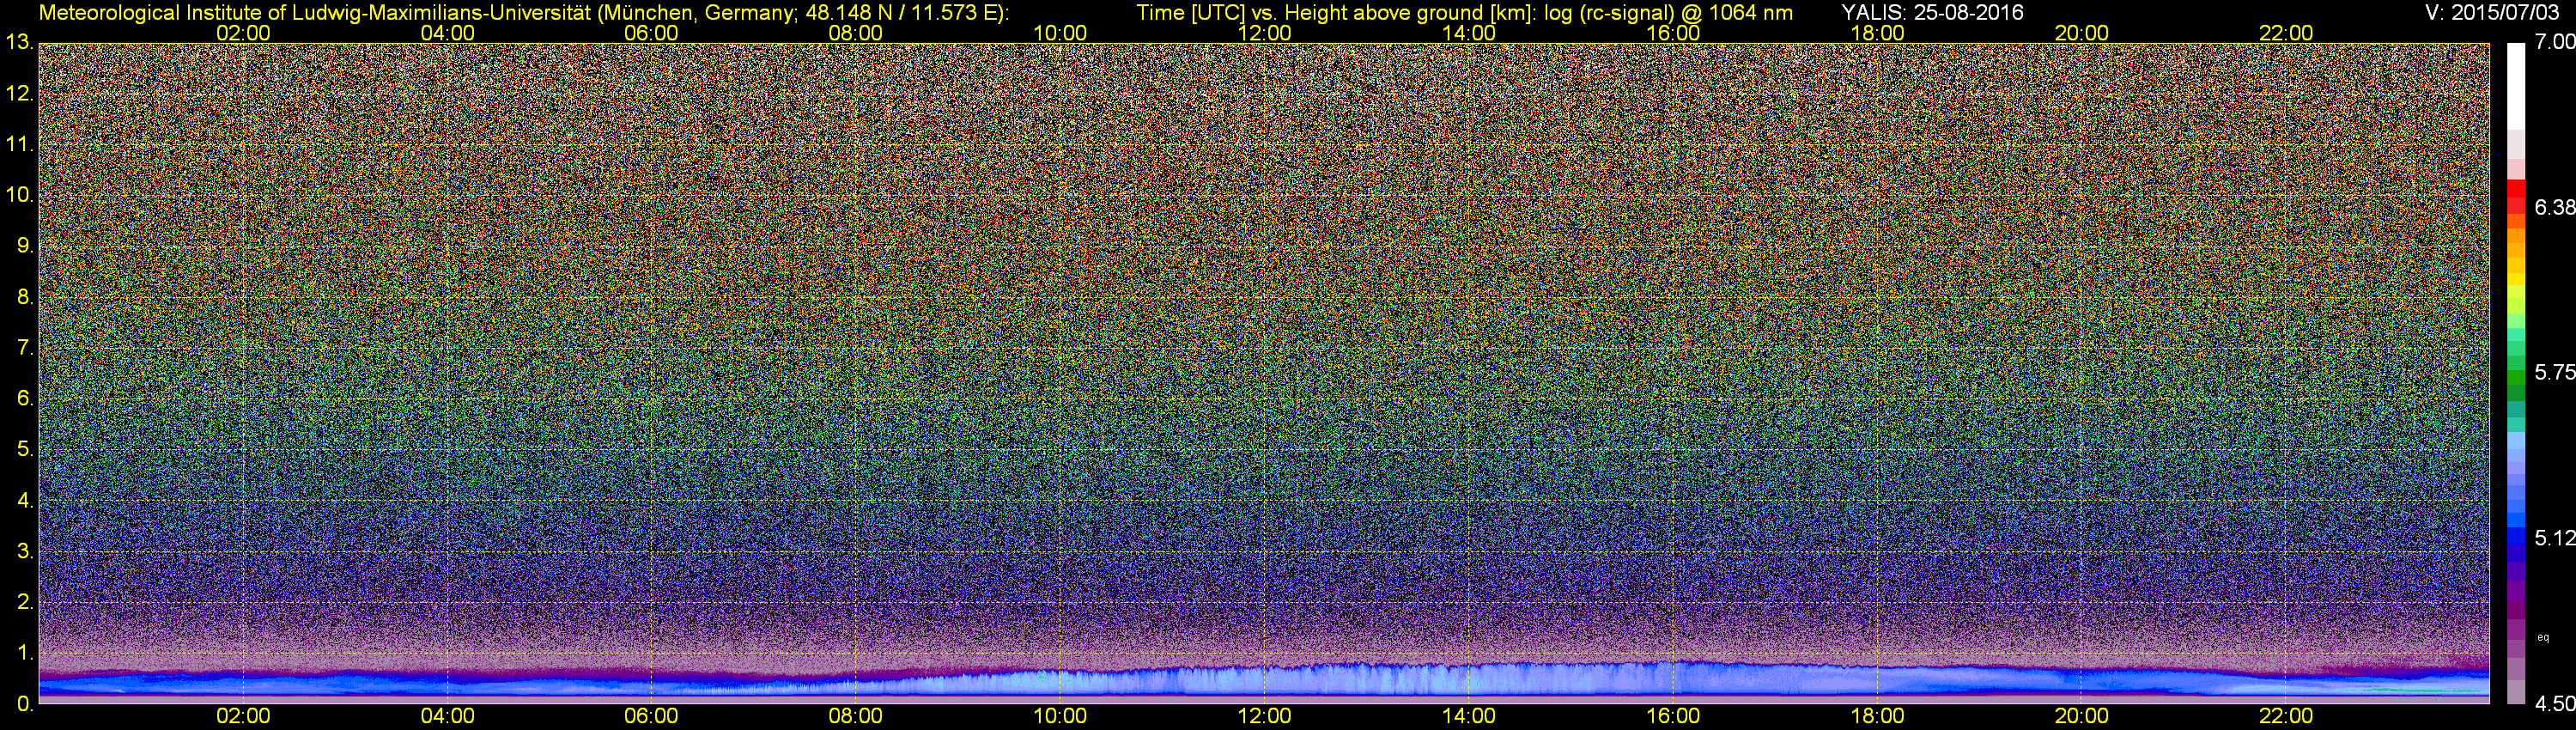Click the 12:00 label on the top time axis
This screenshot has width=2576, height=730.
[x=1264, y=33]
